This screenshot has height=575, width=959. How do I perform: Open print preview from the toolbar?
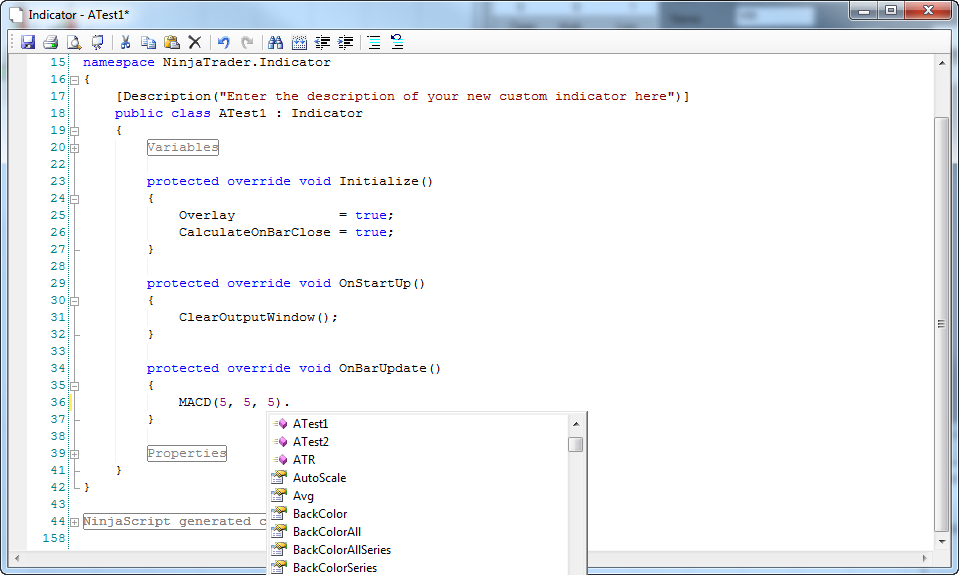tap(74, 42)
